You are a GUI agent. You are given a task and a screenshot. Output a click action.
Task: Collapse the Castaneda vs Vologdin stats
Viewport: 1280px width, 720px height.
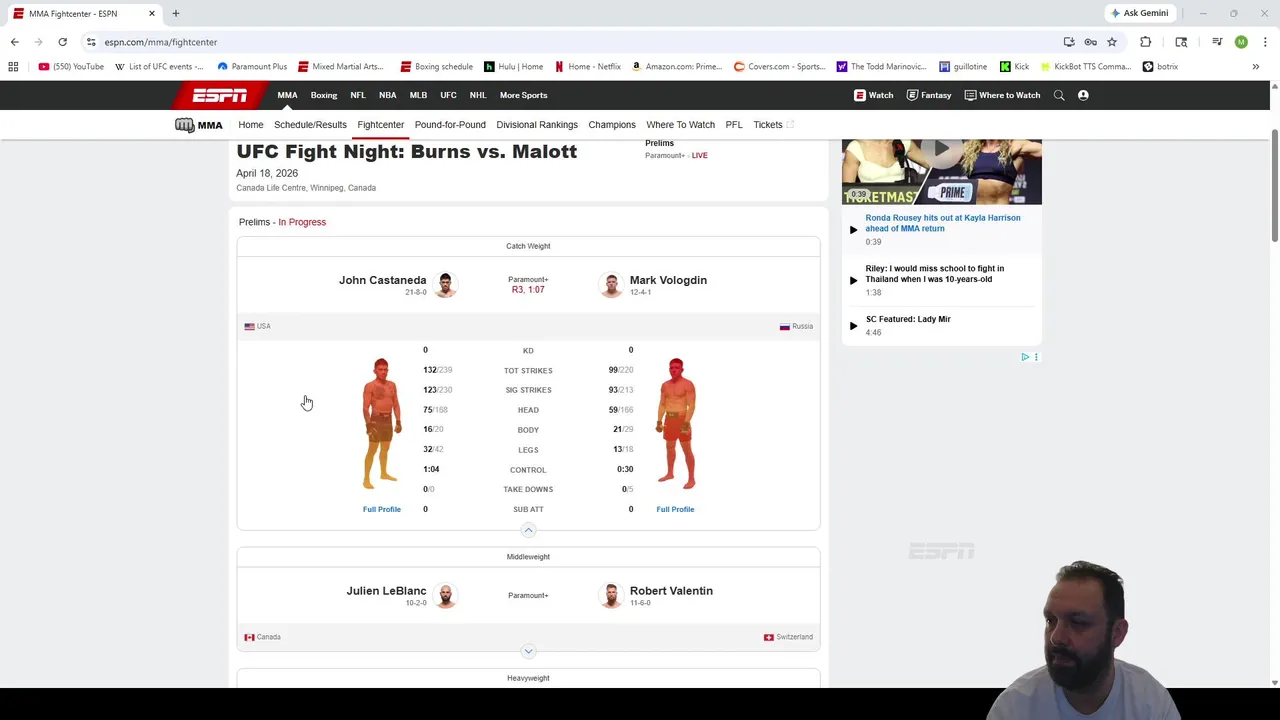tap(528, 530)
